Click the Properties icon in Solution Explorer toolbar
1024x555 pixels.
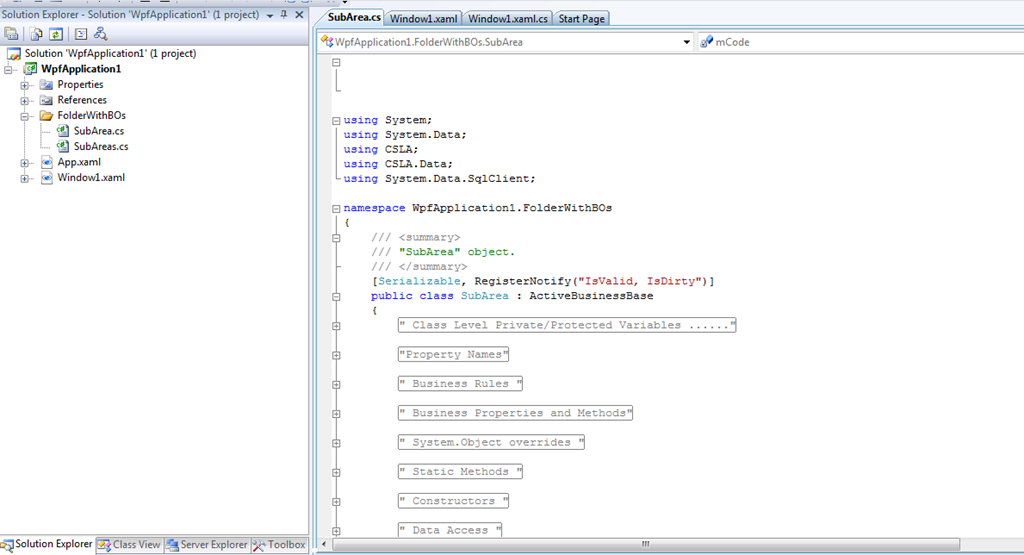11,34
